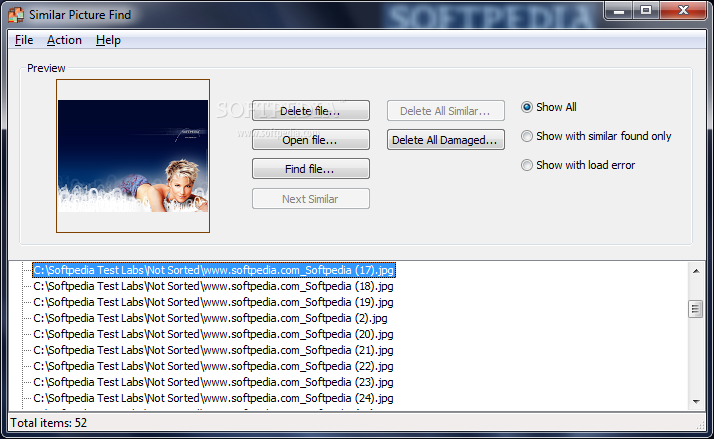This screenshot has height=439, width=714.
Task: Select the Softpedia (24).jpg row
Action: [213, 398]
